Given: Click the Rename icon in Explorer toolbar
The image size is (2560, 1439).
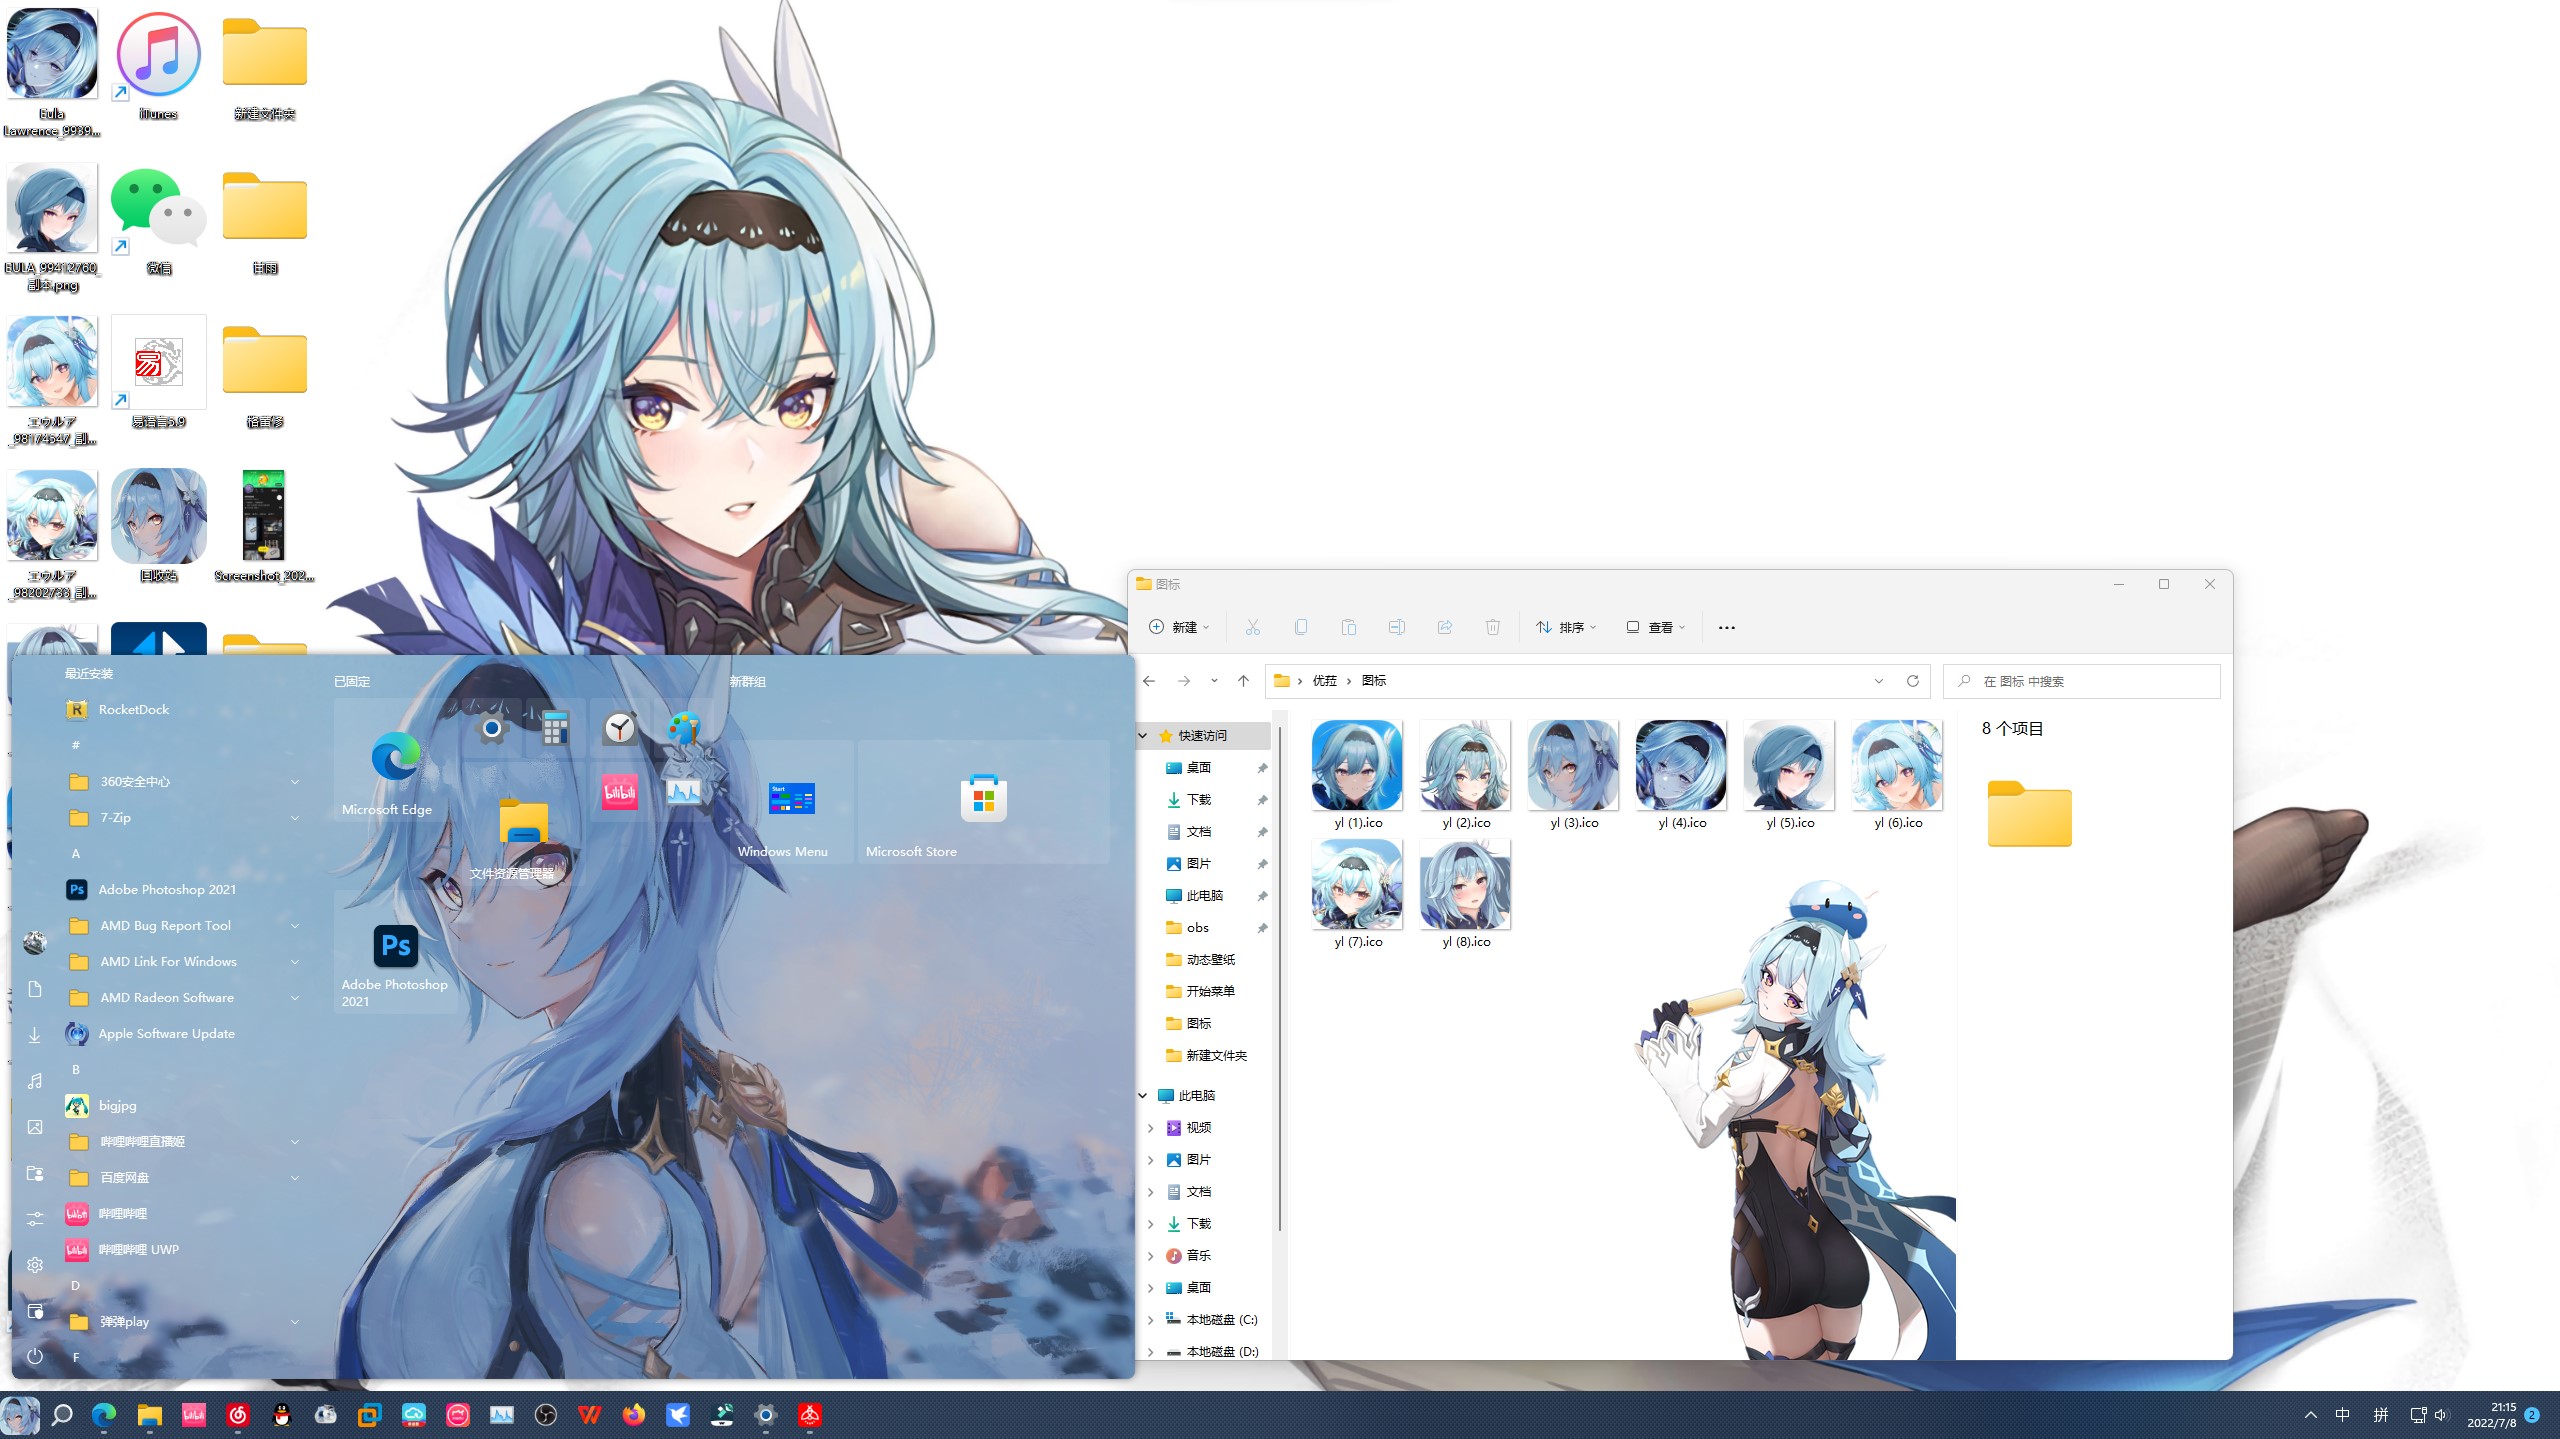Looking at the screenshot, I should (x=1396, y=627).
